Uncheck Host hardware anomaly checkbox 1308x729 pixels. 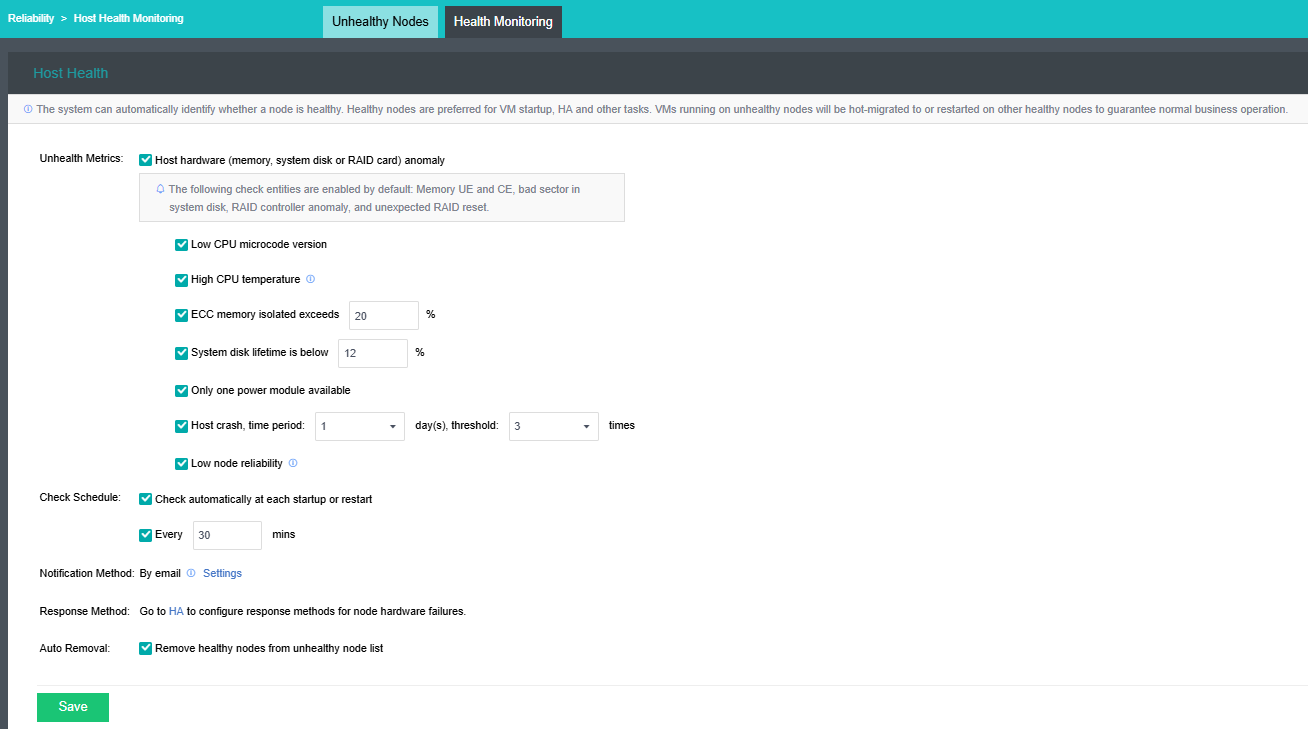[146, 160]
